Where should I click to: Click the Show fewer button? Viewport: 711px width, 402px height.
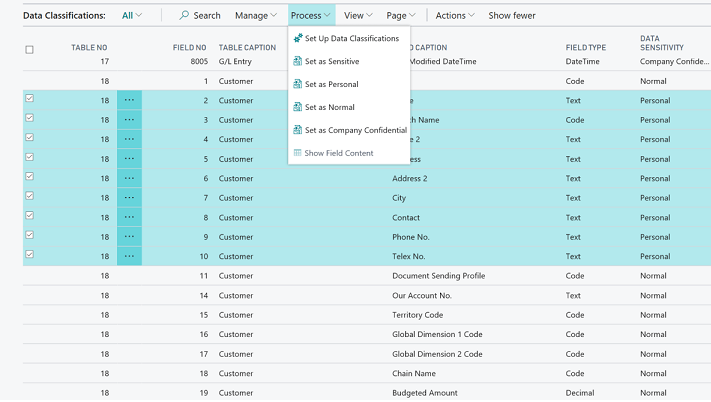coord(512,15)
